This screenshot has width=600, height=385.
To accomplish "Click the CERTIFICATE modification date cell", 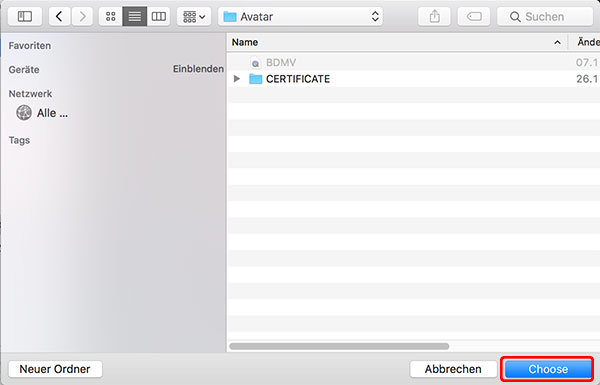I will point(587,79).
